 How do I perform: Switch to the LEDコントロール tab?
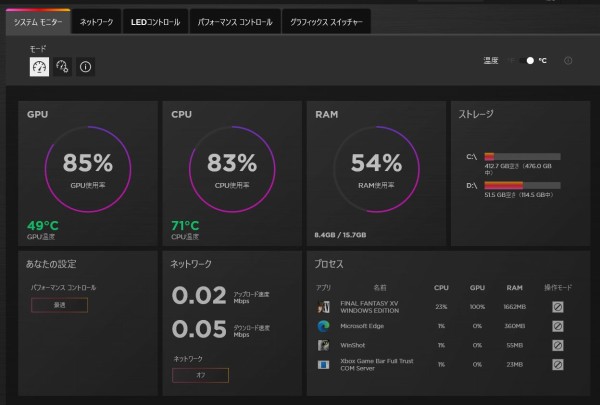click(x=155, y=22)
